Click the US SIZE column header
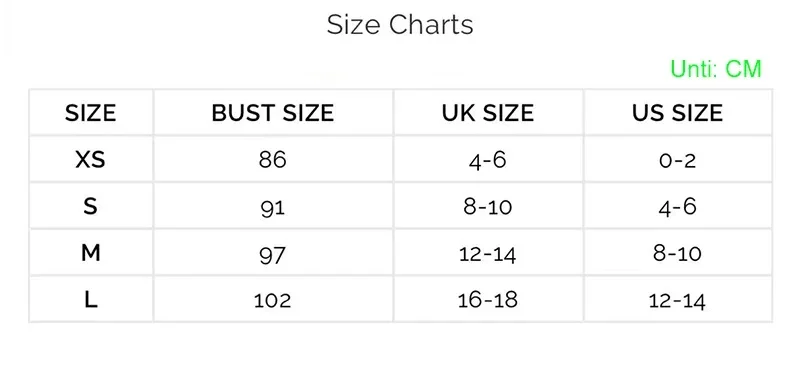The image size is (800, 370). [678, 113]
